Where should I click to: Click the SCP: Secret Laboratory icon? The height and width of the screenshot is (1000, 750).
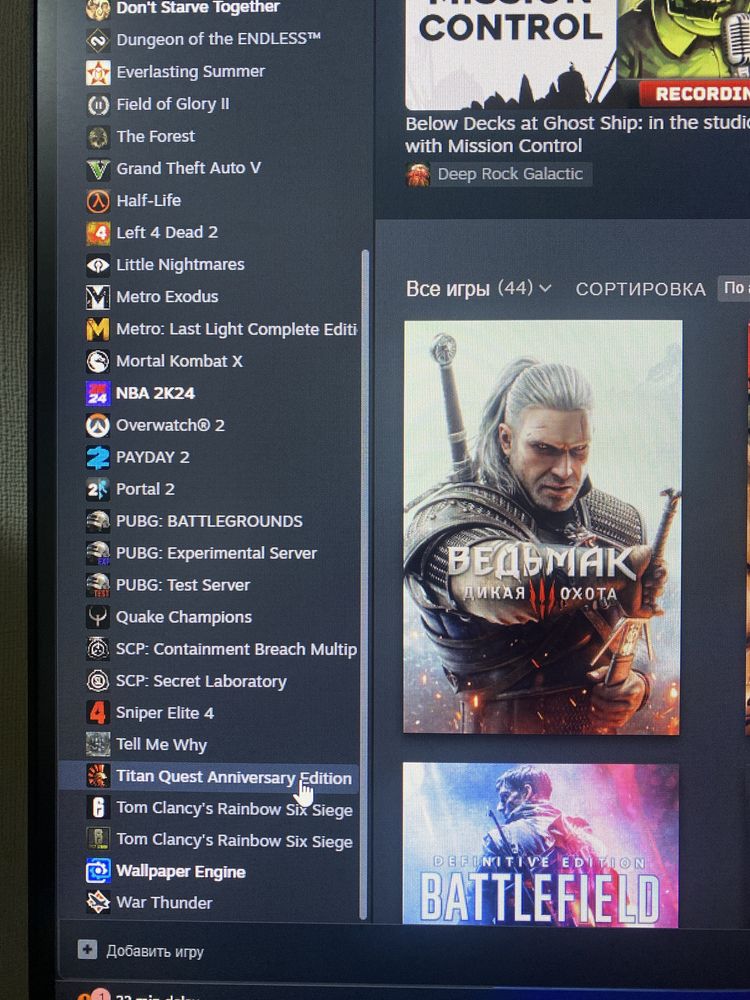click(x=98, y=680)
